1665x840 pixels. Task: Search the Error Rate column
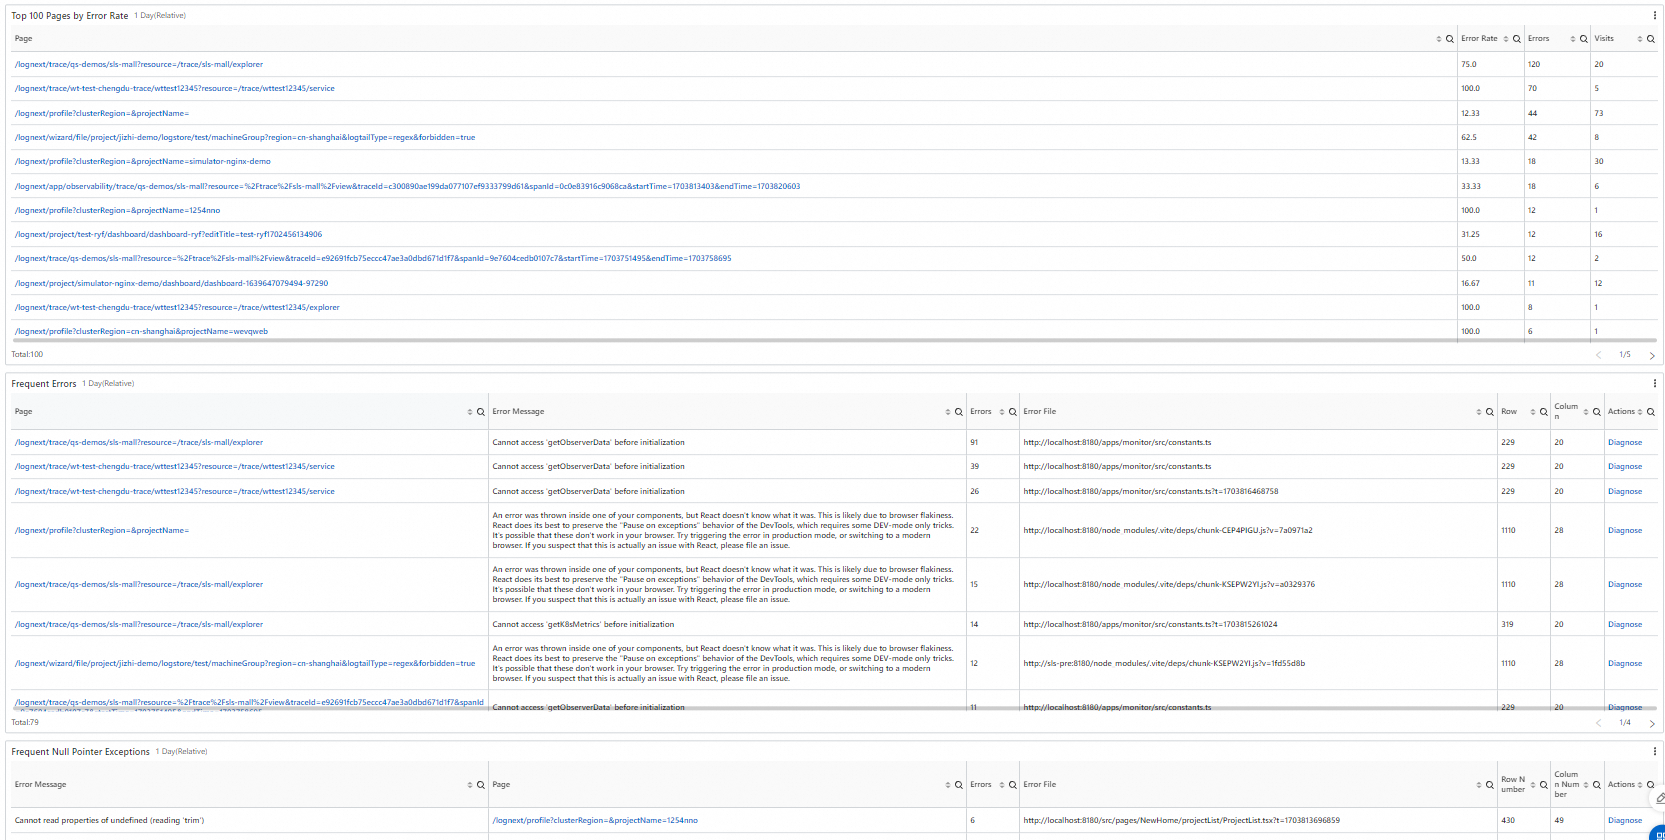[x=1517, y=39]
